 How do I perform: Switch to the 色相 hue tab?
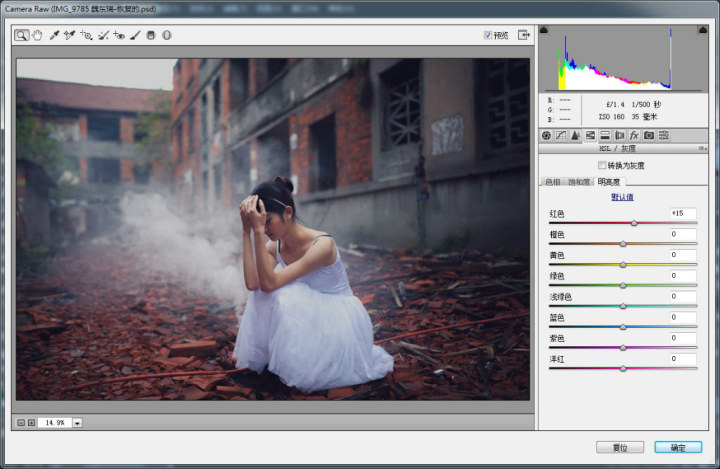[552, 182]
